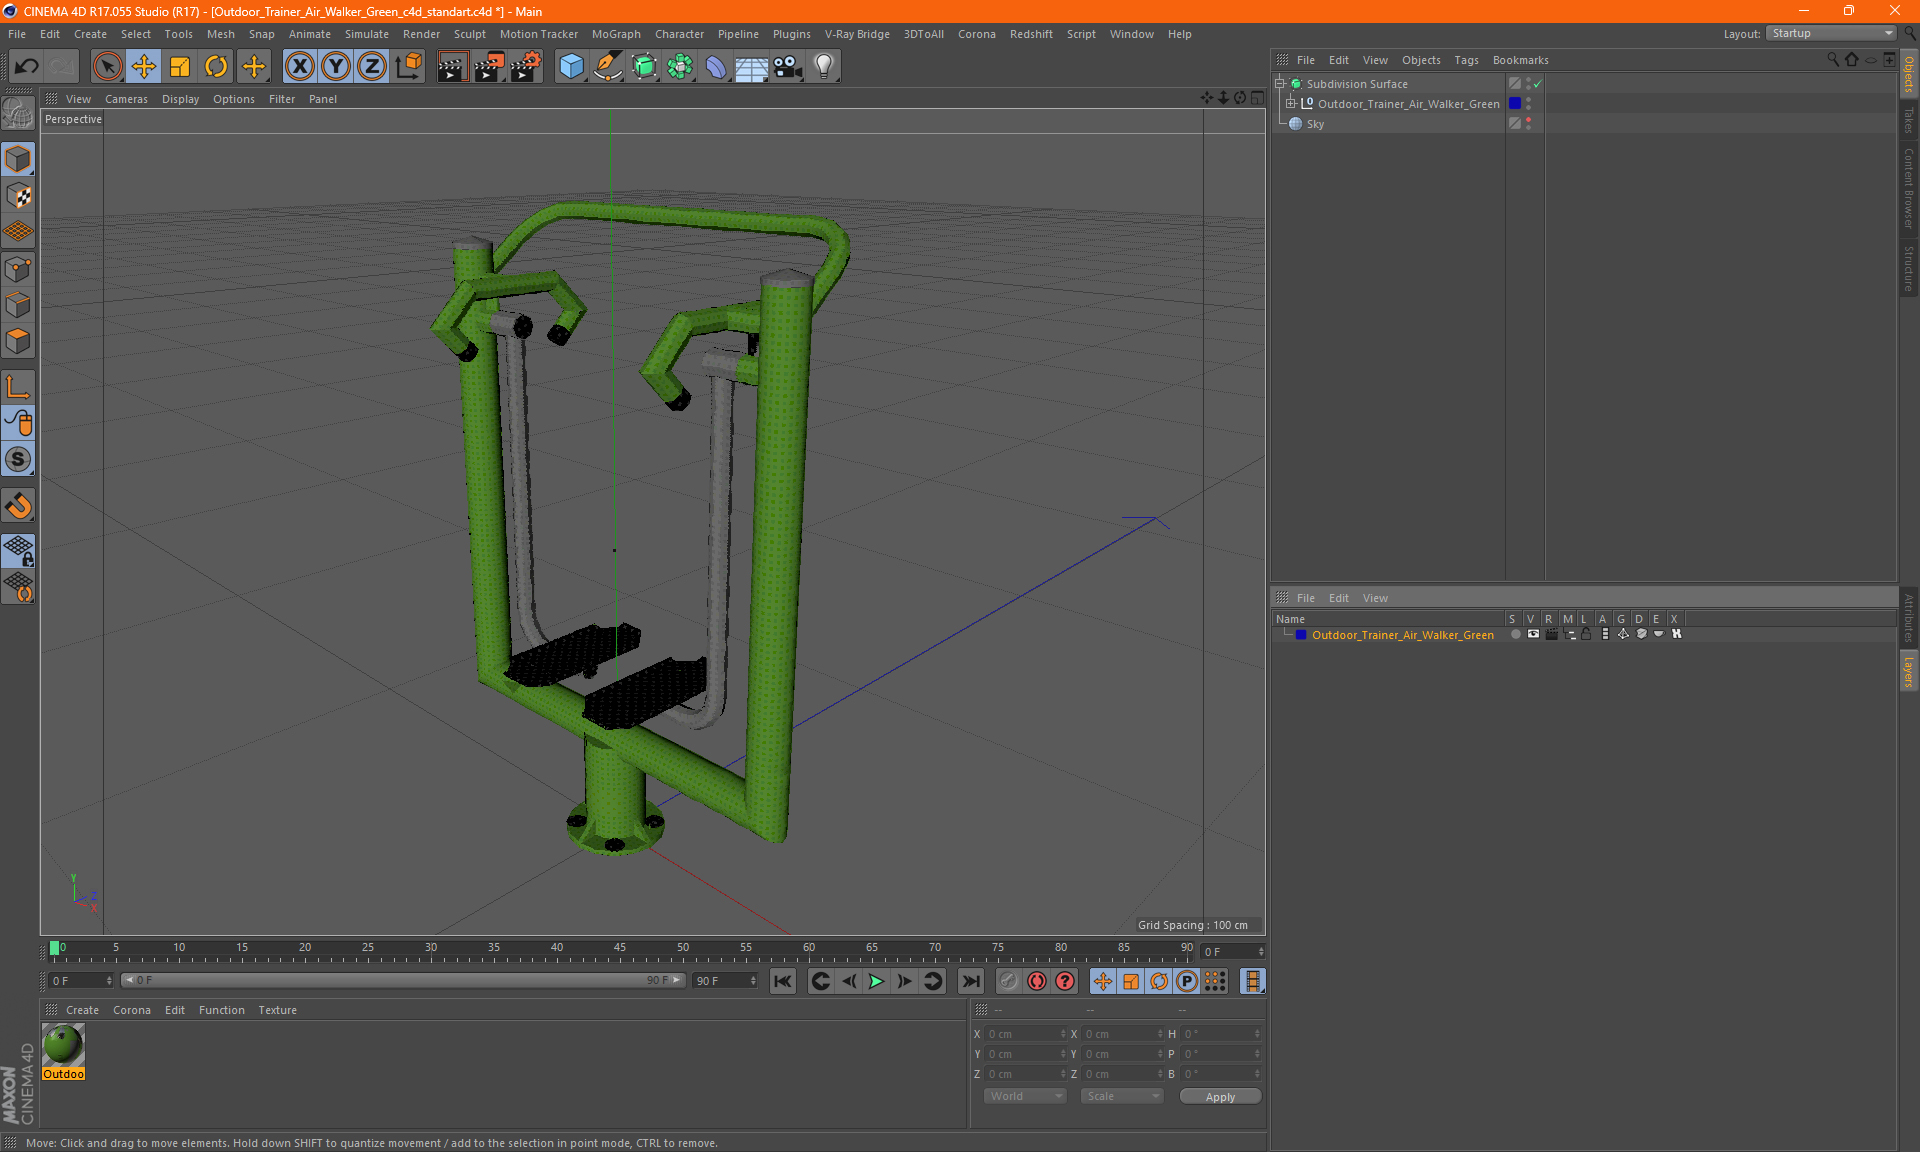Add a Cube primitive object
1920x1152 pixels.
pos(571,67)
